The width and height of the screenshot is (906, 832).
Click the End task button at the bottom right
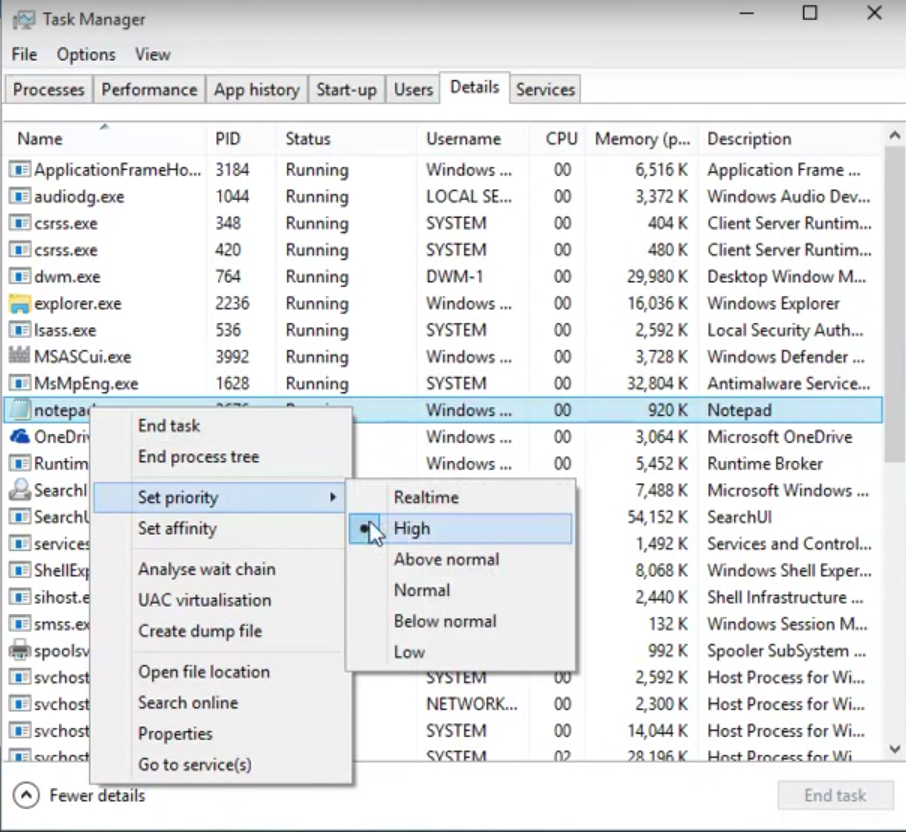[835, 796]
